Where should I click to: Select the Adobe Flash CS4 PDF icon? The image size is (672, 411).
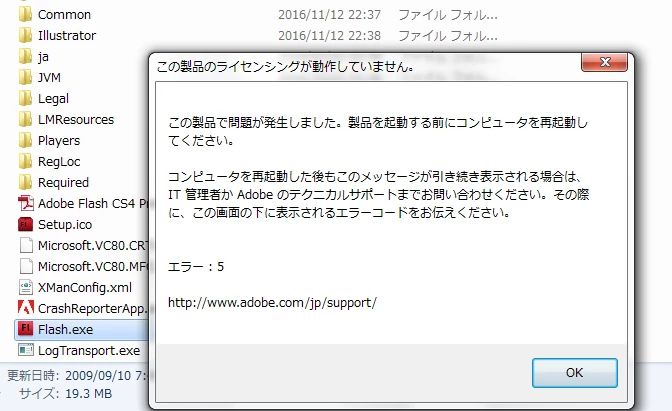coord(25,203)
